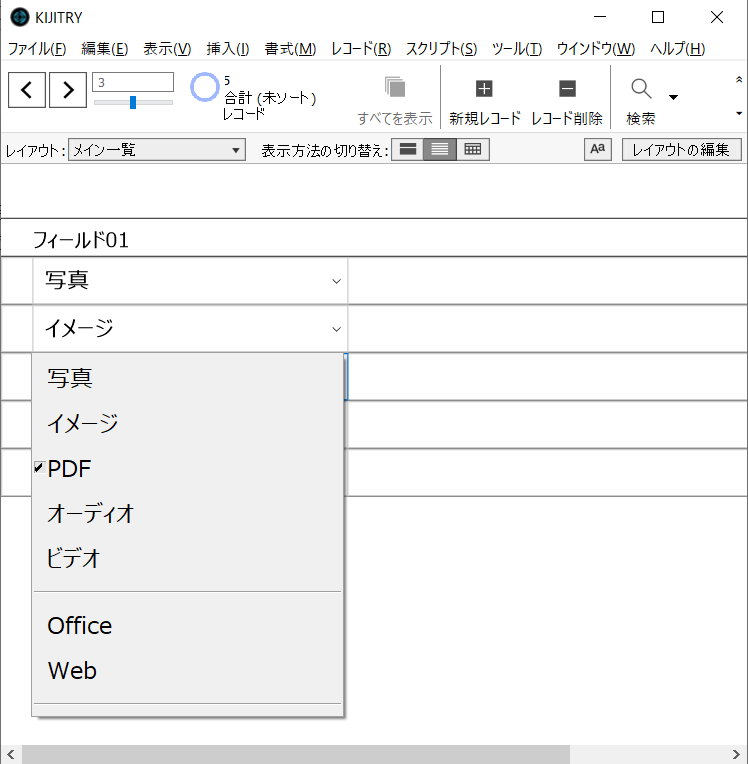Open the layout selector dropdown
Viewport: 748px width, 764px height.
157,150
